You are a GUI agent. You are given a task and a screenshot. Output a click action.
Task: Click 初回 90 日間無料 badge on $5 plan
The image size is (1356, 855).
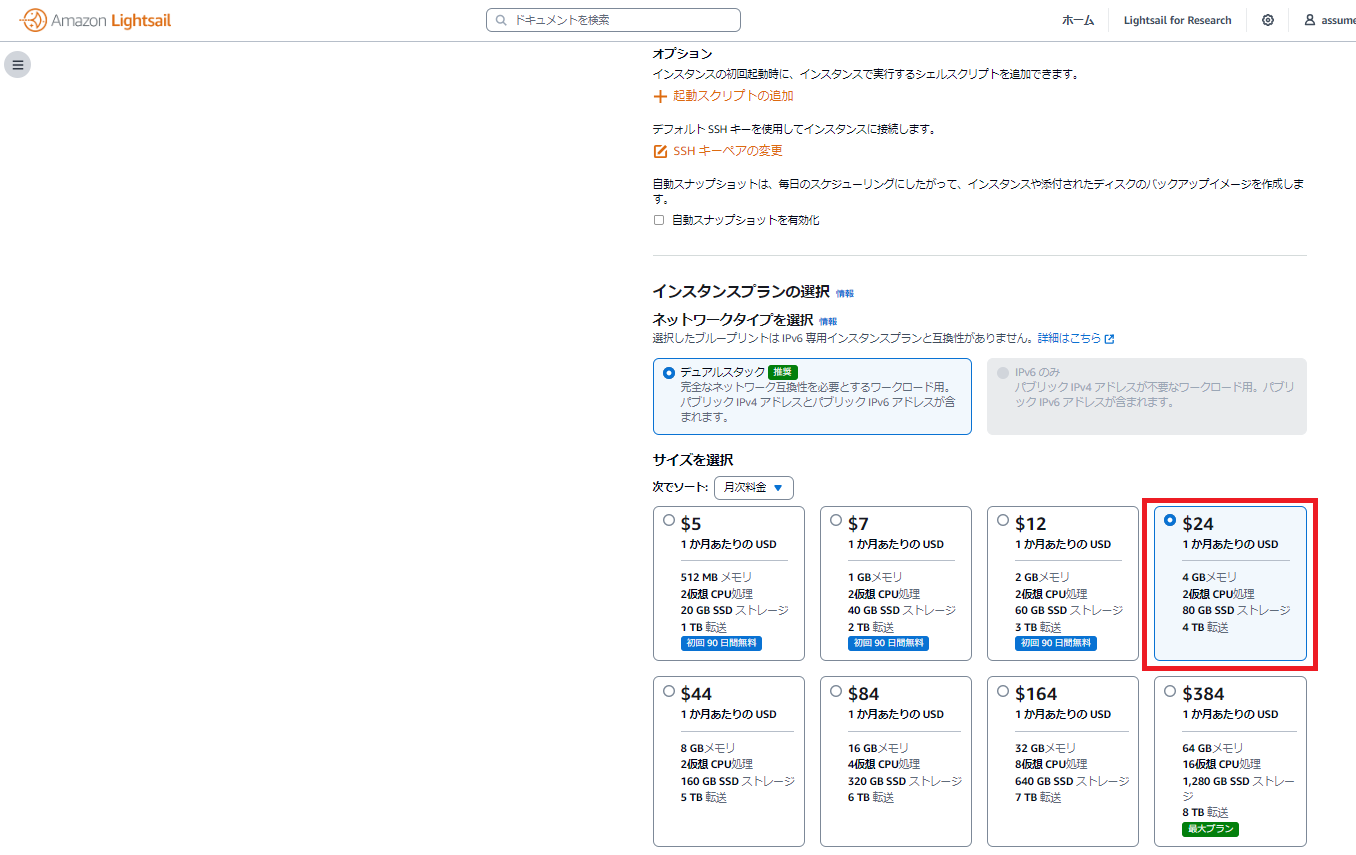tap(721, 643)
